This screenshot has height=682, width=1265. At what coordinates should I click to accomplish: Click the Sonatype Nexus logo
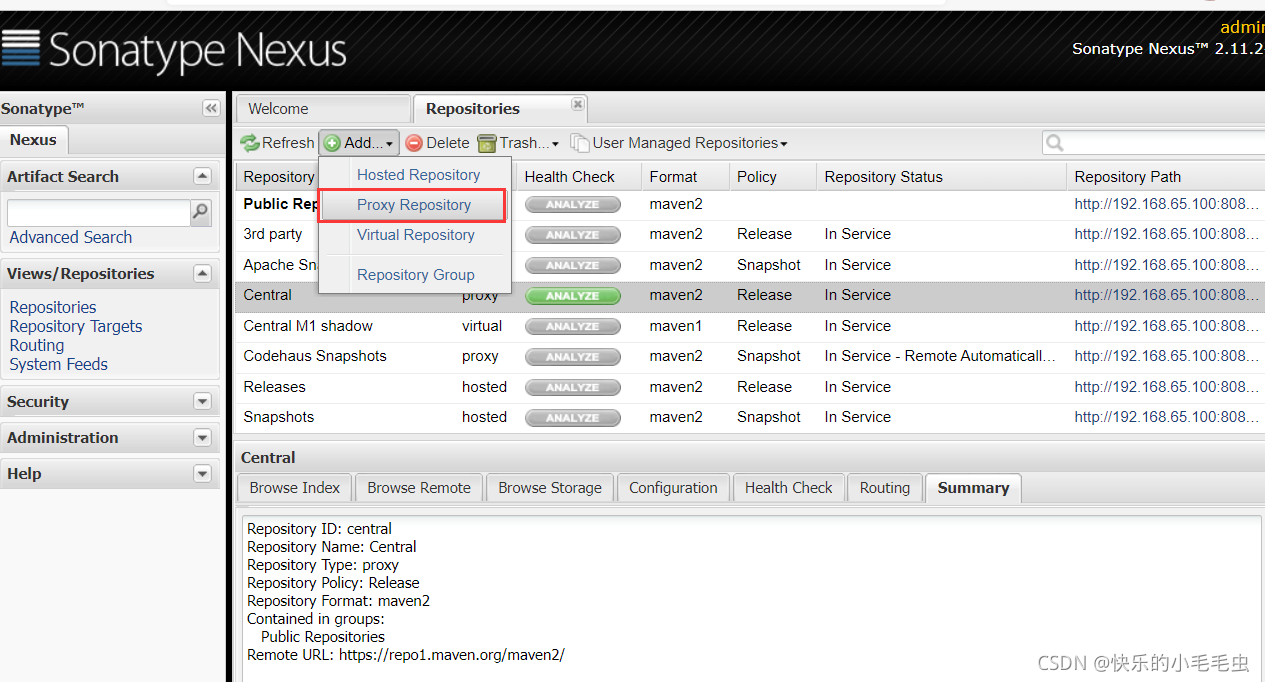[174, 50]
